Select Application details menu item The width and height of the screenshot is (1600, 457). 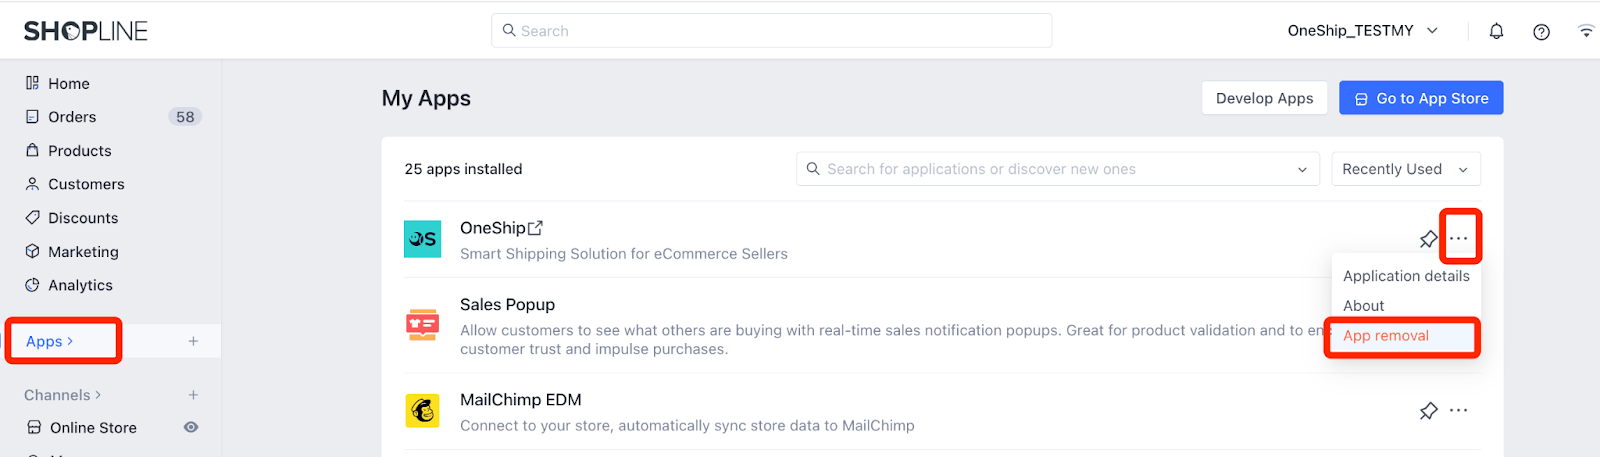point(1406,276)
